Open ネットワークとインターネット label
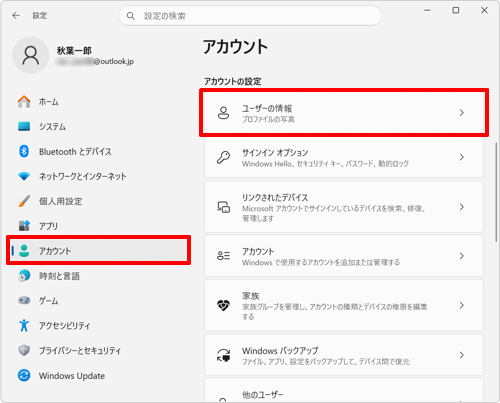500x403 pixels. click(83, 176)
